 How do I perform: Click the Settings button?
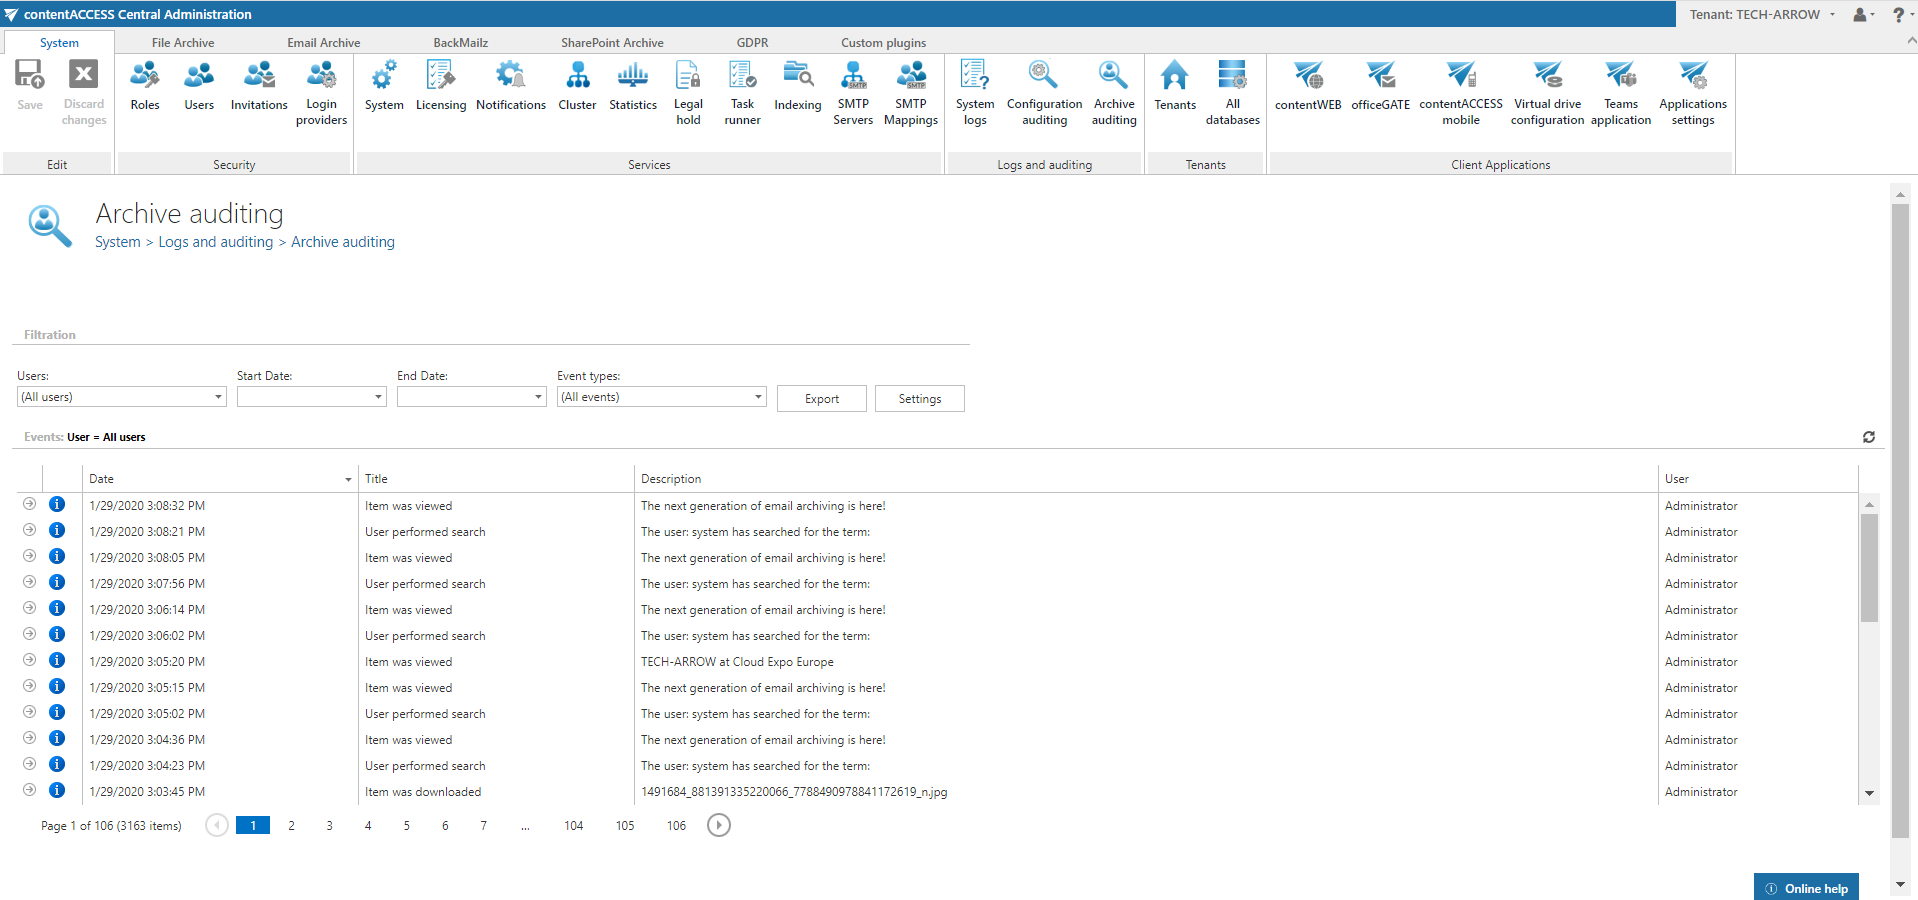point(919,399)
